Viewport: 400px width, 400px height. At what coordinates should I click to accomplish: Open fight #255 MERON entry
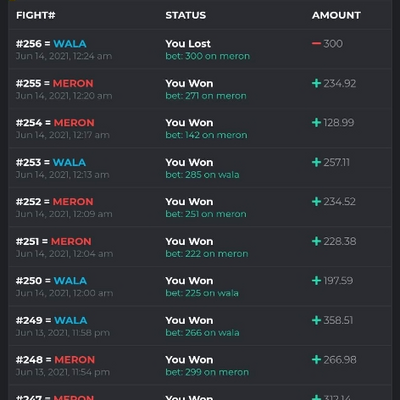click(200, 89)
